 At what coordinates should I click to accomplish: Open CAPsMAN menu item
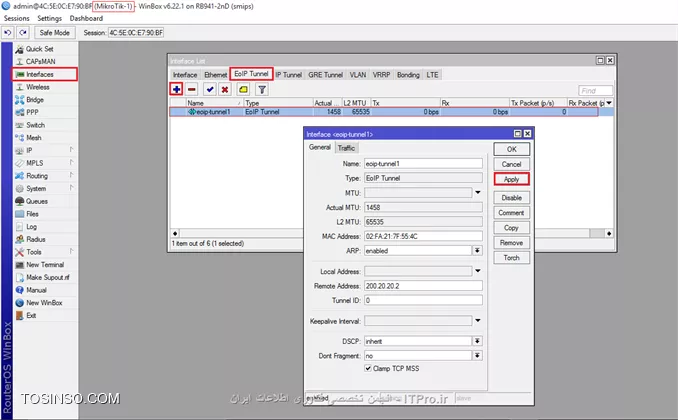(41, 61)
